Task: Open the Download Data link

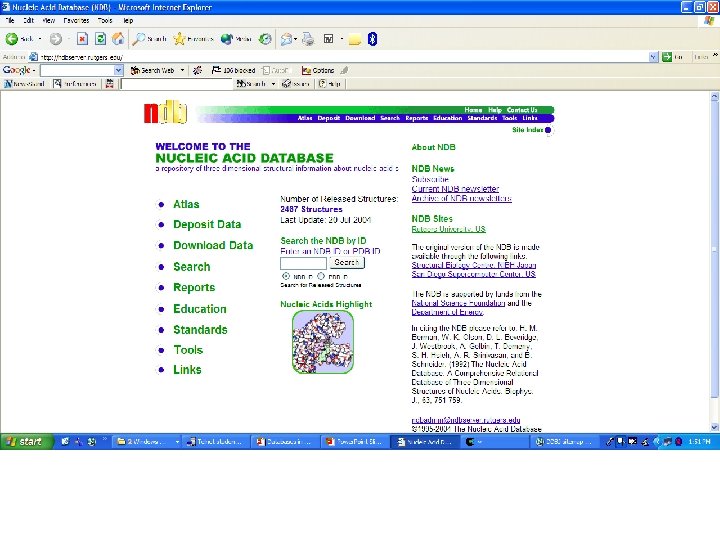Action: click(213, 245)
